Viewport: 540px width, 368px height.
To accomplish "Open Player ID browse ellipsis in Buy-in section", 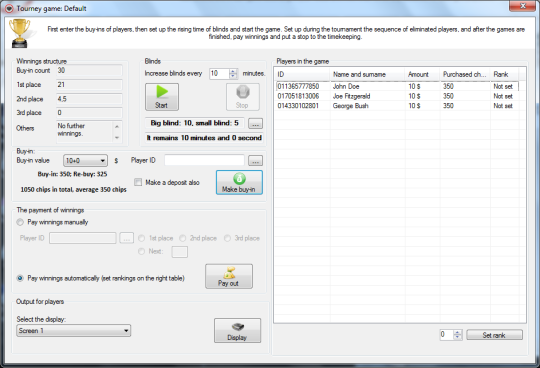I will [x=255, y=160].
